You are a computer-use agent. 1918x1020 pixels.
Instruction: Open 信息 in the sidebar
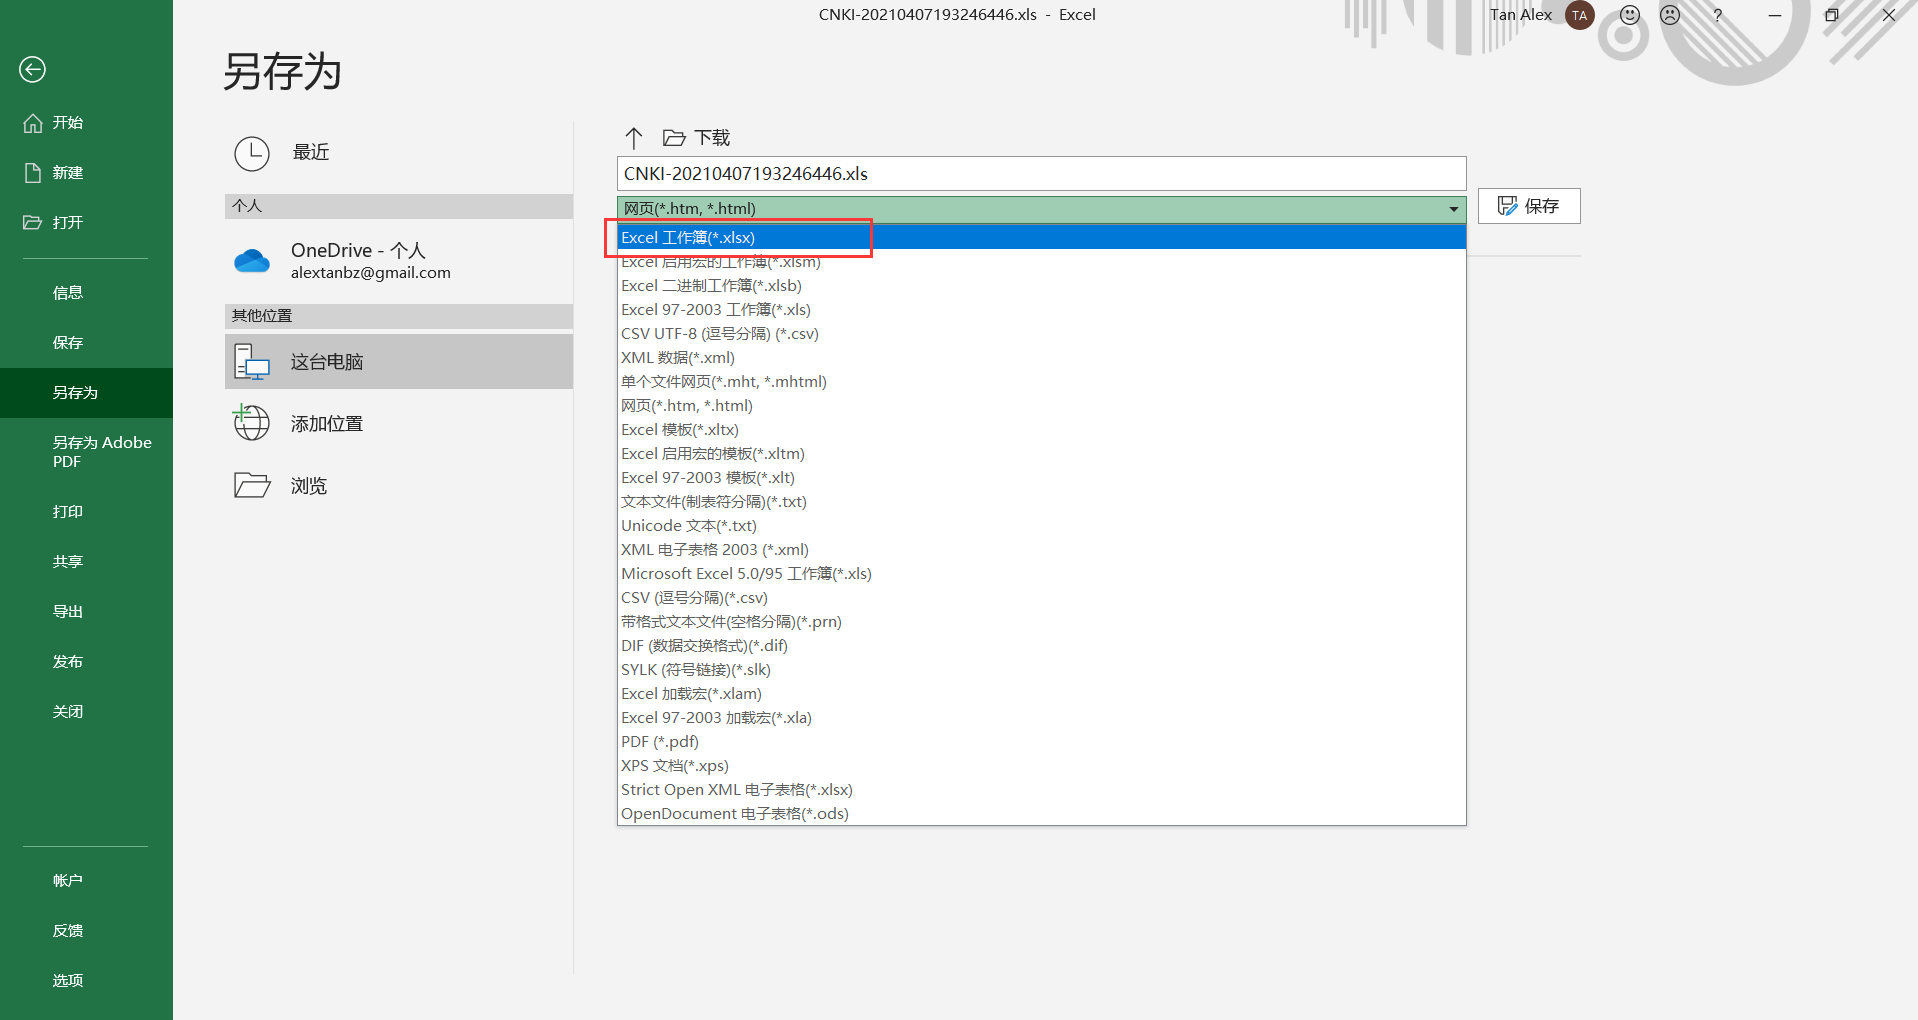tap(86, 293)
